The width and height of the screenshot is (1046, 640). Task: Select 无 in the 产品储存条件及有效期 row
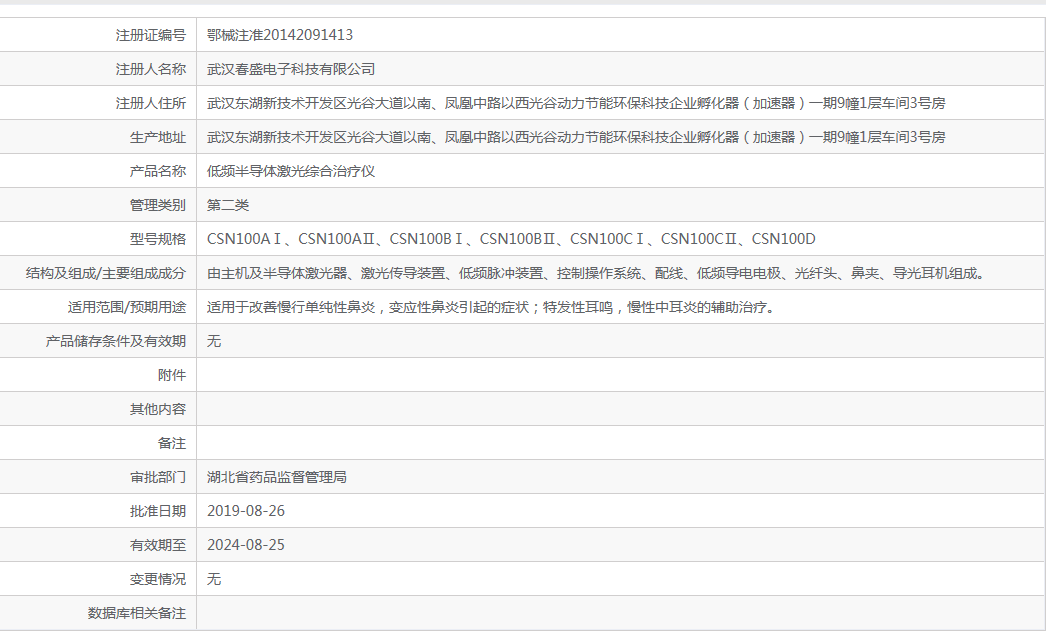click(x=213, y=342)
